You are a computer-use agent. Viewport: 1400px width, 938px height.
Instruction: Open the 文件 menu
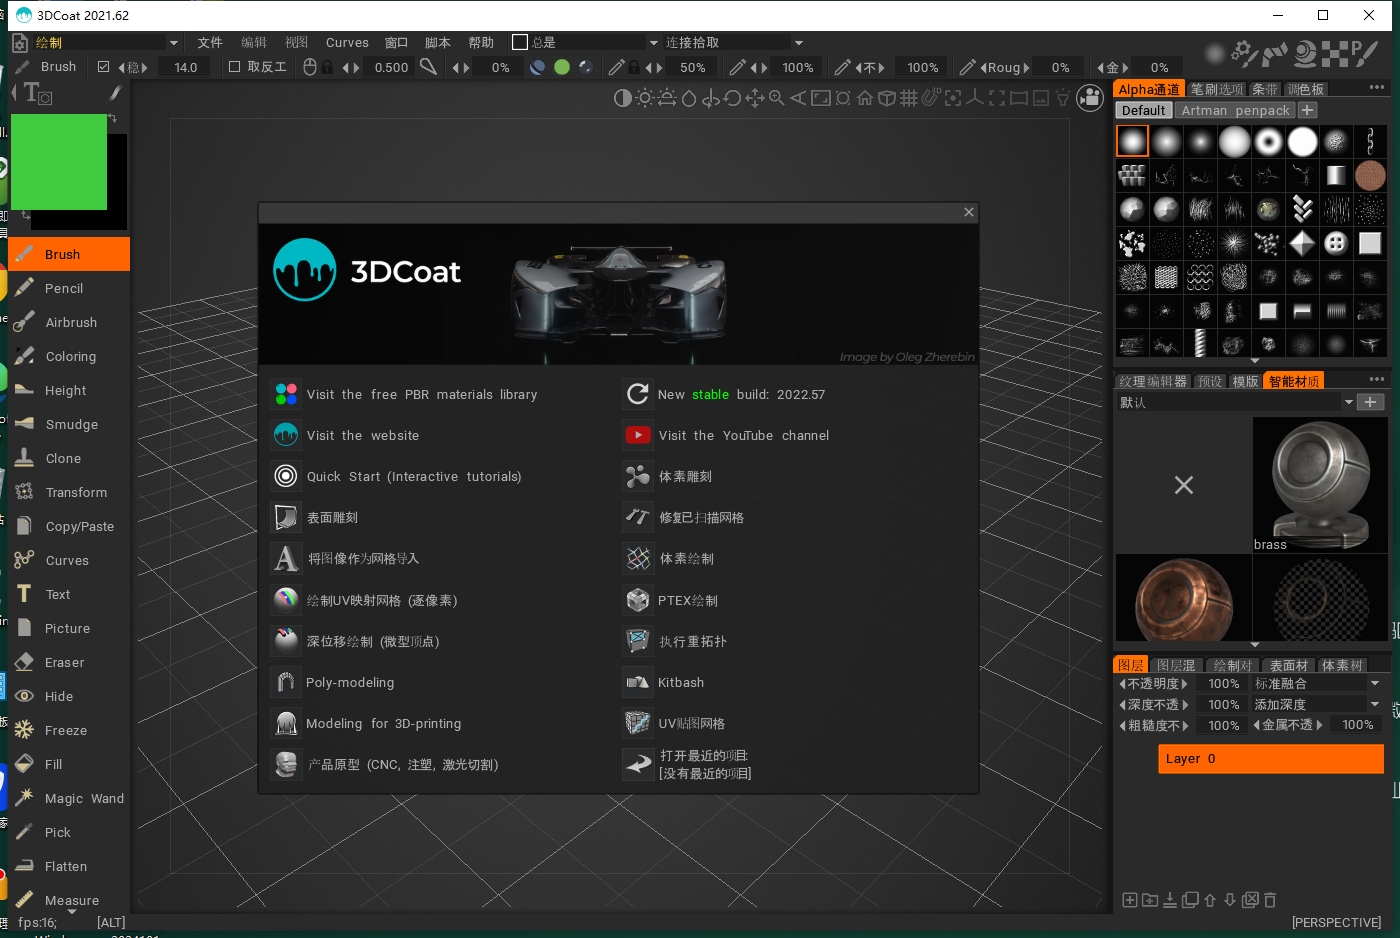coord(210,43)
